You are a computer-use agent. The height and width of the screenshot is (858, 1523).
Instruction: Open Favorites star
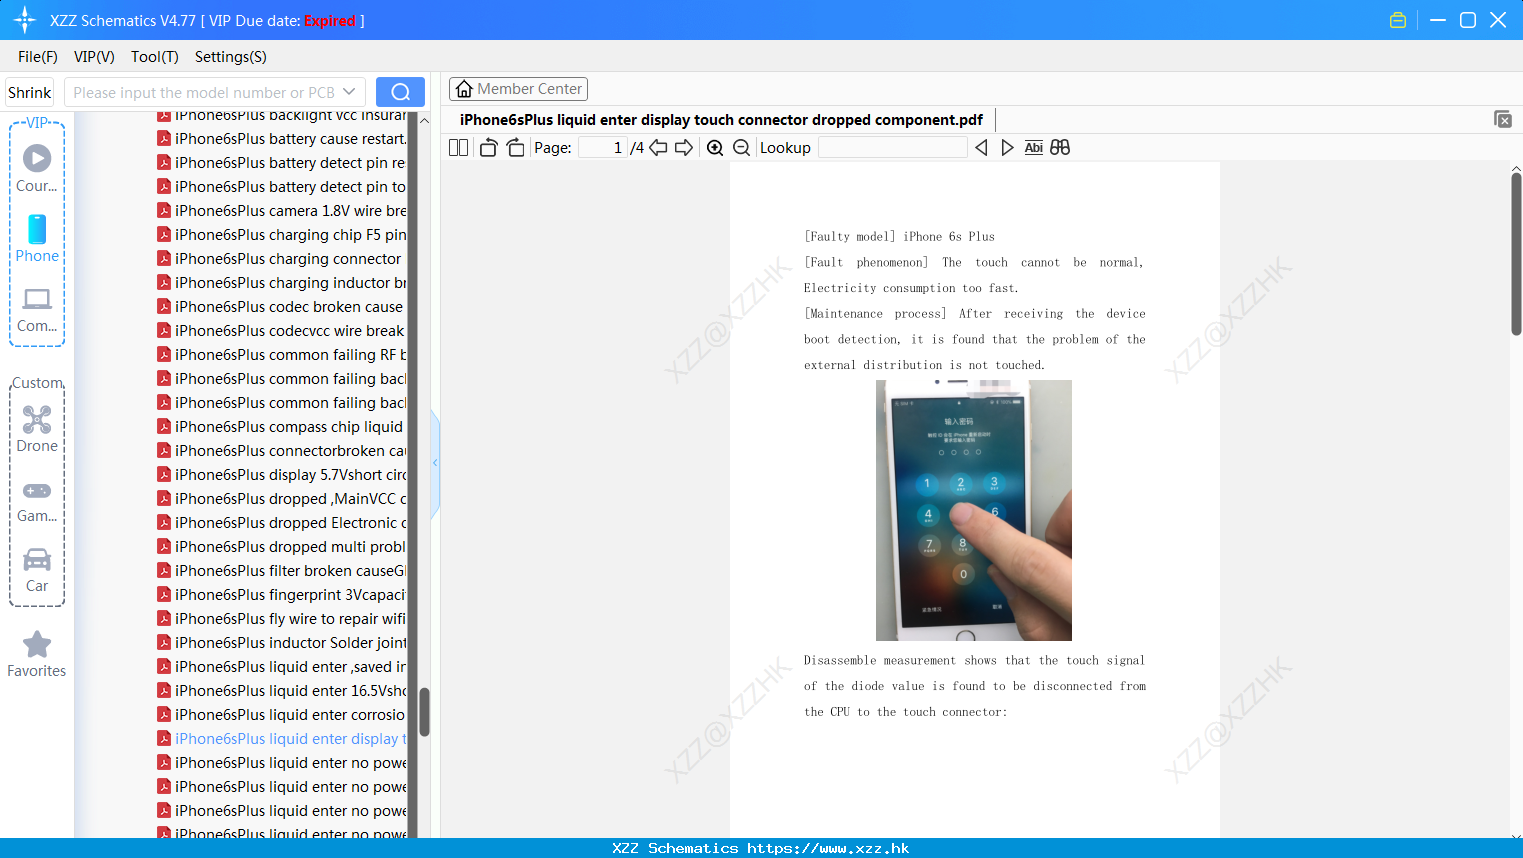point(37,654)
